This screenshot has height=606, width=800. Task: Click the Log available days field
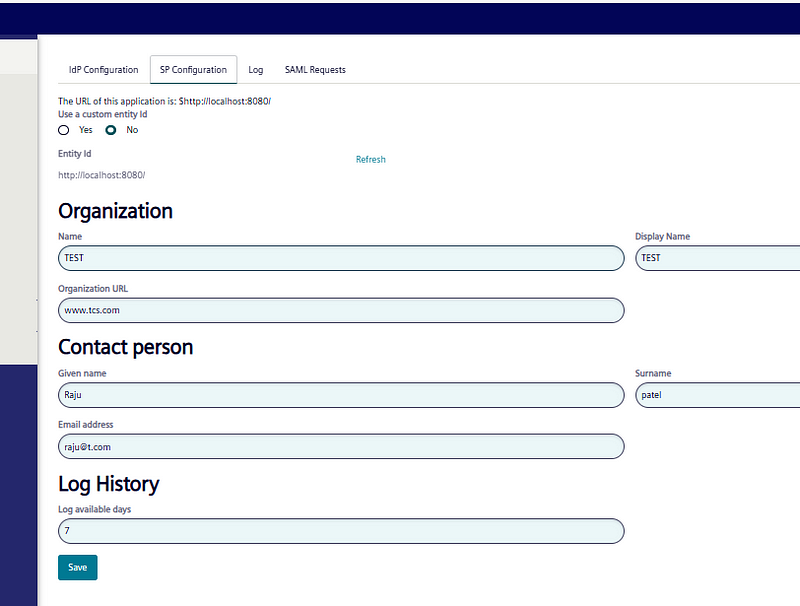(341, 531)
